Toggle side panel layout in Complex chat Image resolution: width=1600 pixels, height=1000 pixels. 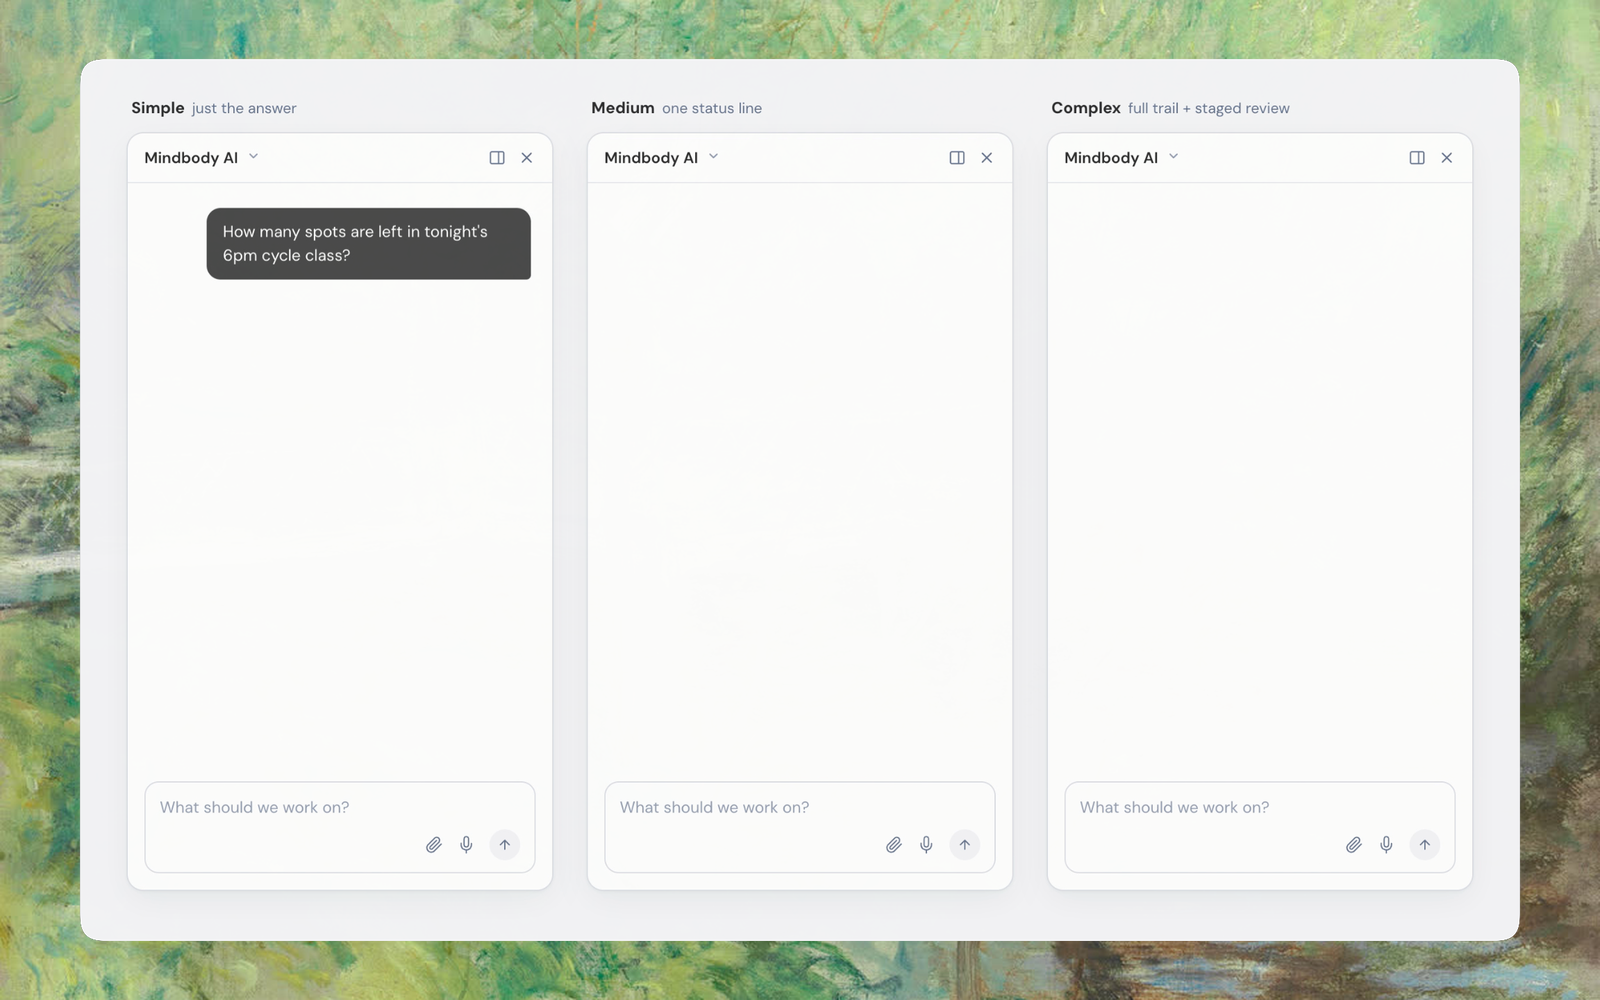coord(1417,158)
